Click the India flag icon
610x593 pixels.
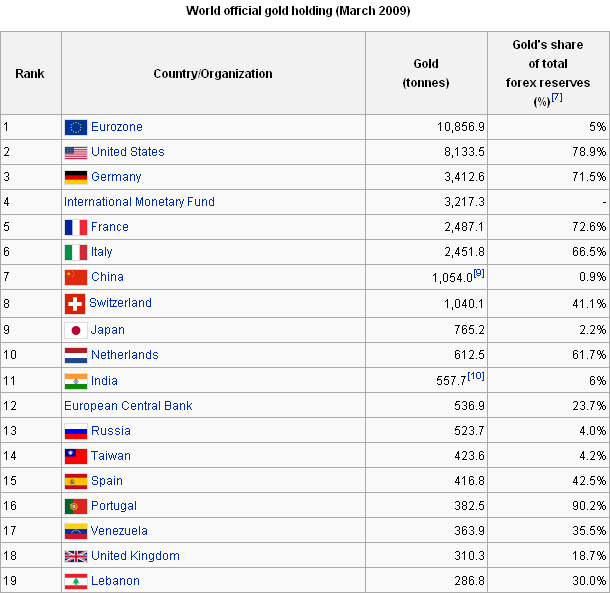coord(76,381)
